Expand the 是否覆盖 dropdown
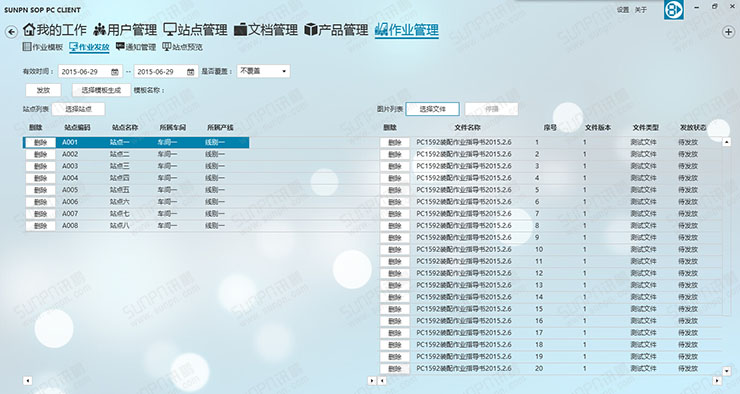The width and height of the screenshot is (740, 394). click(263, 71)
